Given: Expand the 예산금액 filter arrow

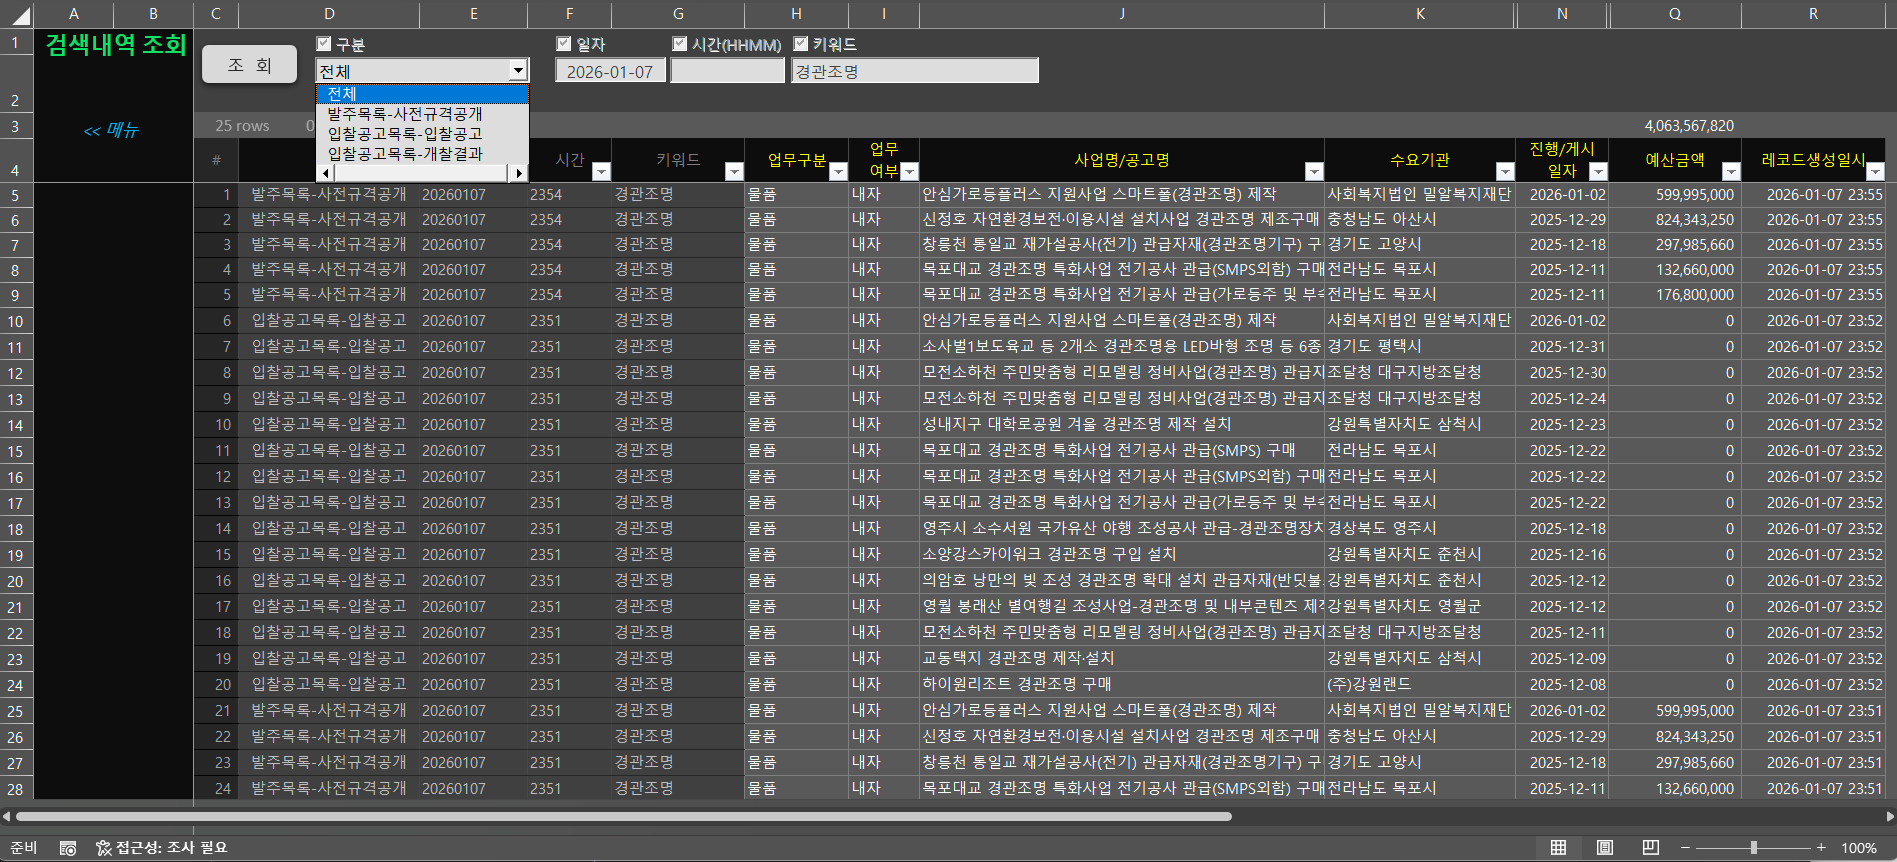Looking at the screenshot, I should [1730, 172].
